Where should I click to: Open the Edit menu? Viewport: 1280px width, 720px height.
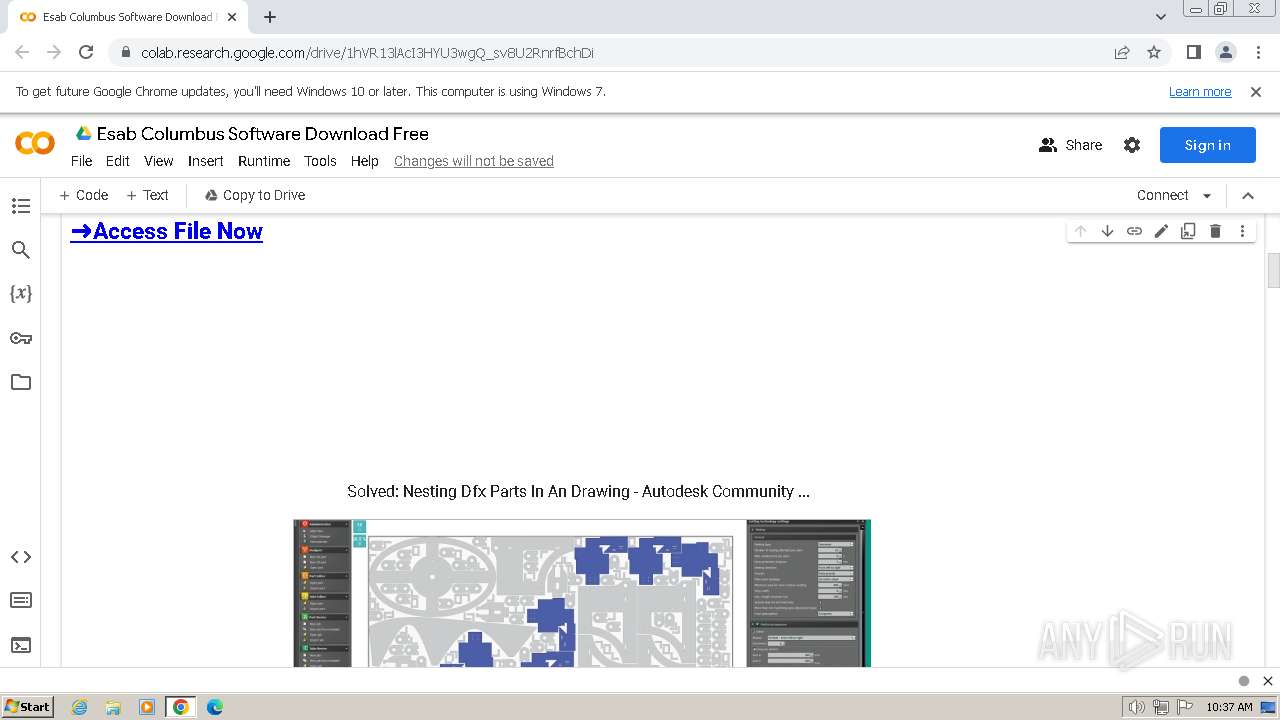click(x=118, y=161)
